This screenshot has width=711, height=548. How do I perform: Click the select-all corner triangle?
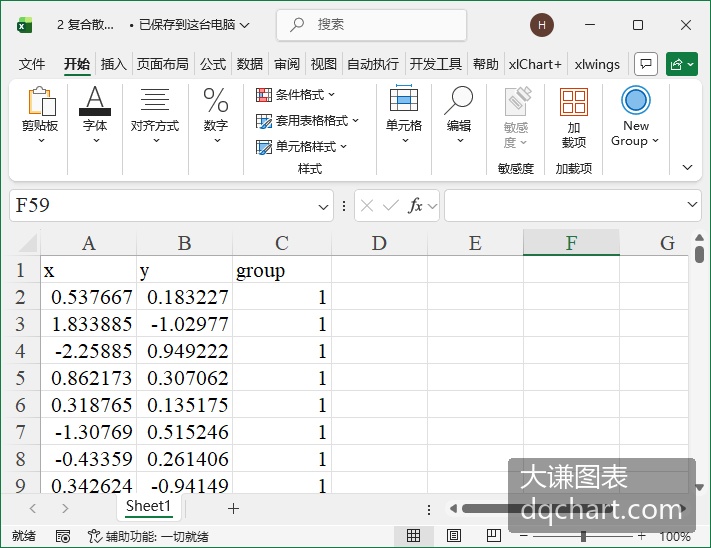click(28, 243)
